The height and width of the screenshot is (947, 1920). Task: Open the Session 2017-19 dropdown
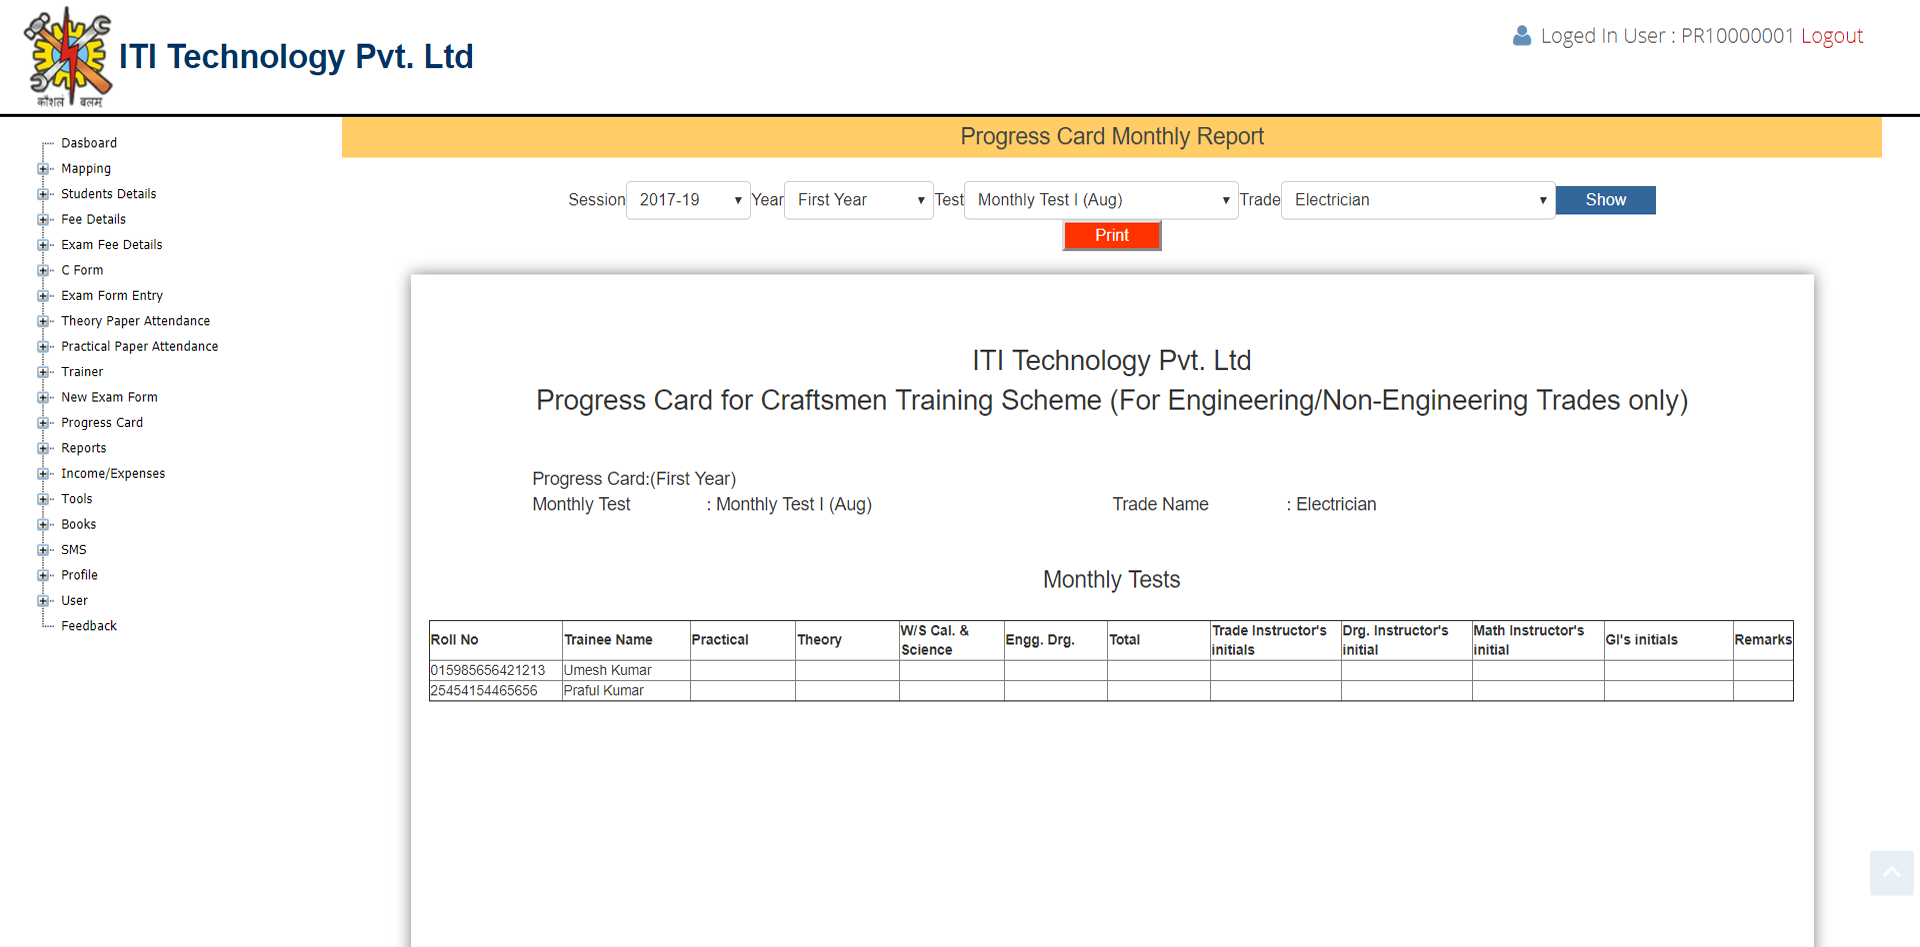pos(688,200)
